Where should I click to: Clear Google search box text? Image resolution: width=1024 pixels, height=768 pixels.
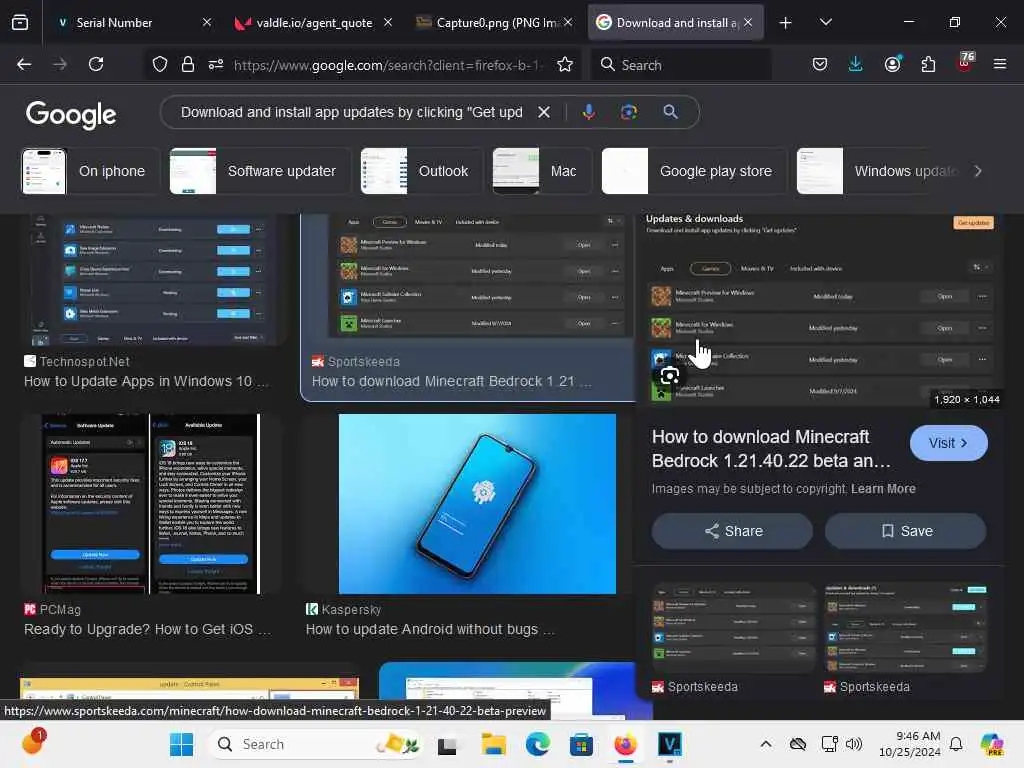[543, 112]
